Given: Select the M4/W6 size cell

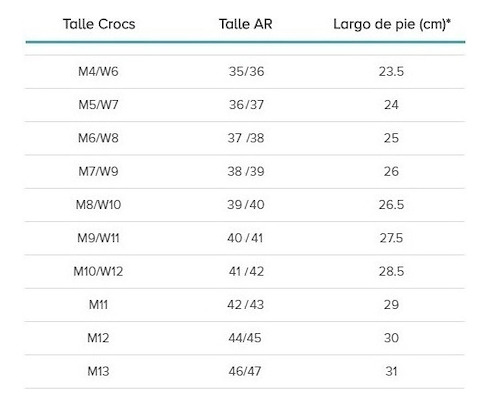Looking at the screenshot, I should tap(98, 71).
